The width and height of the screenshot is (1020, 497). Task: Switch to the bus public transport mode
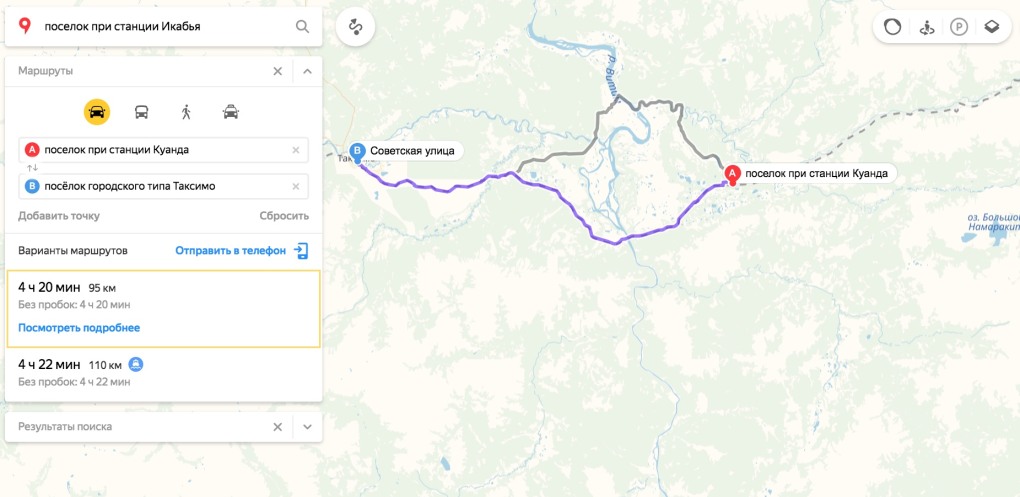point(141,113)
